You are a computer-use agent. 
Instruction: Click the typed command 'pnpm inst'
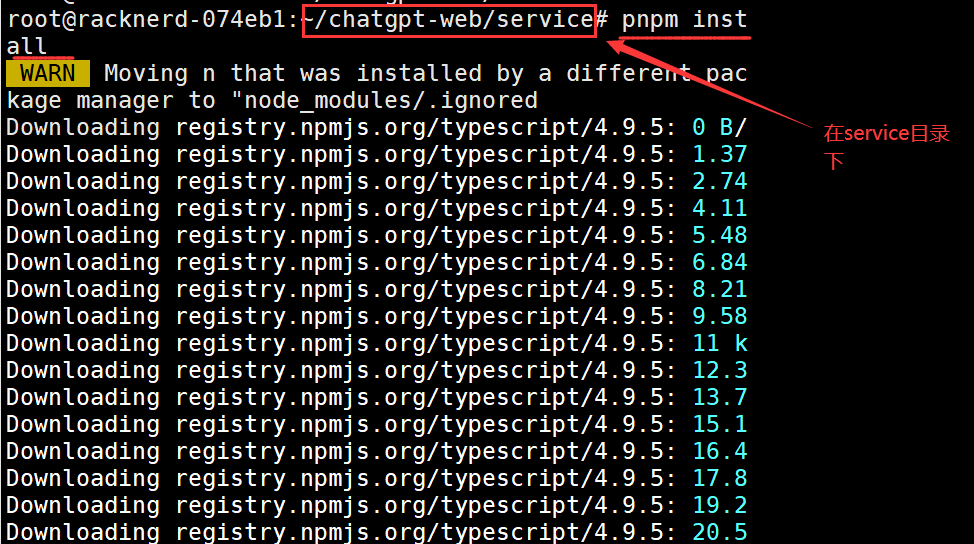tap(684, 20)
